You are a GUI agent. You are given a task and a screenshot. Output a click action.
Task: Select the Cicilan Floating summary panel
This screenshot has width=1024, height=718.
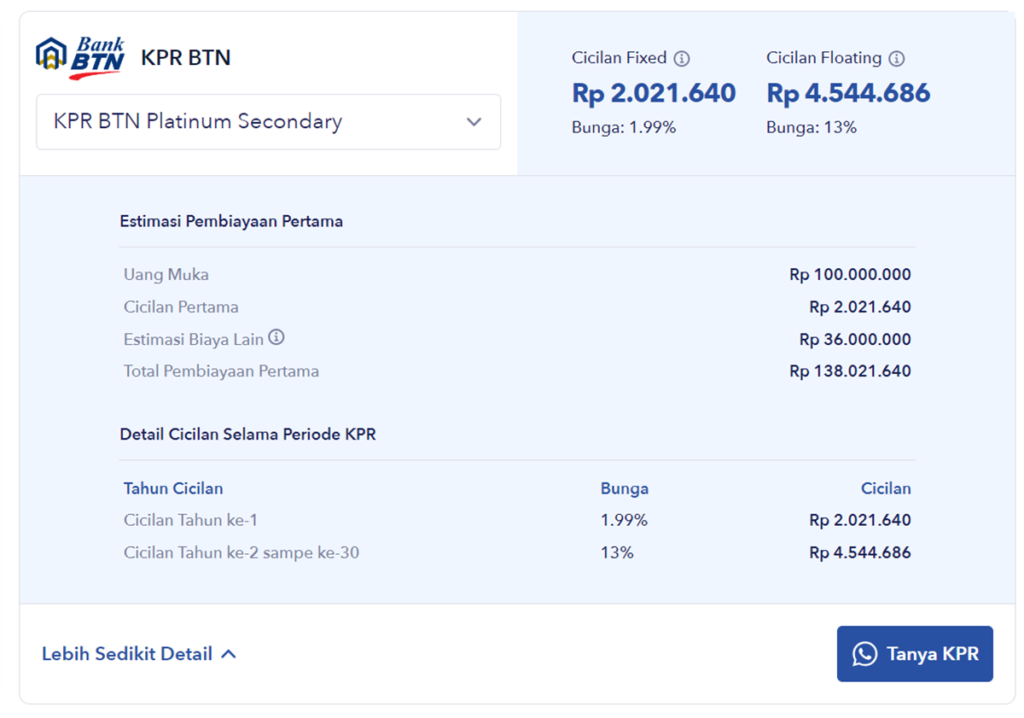pyautogui.click(x=847, y=90)
